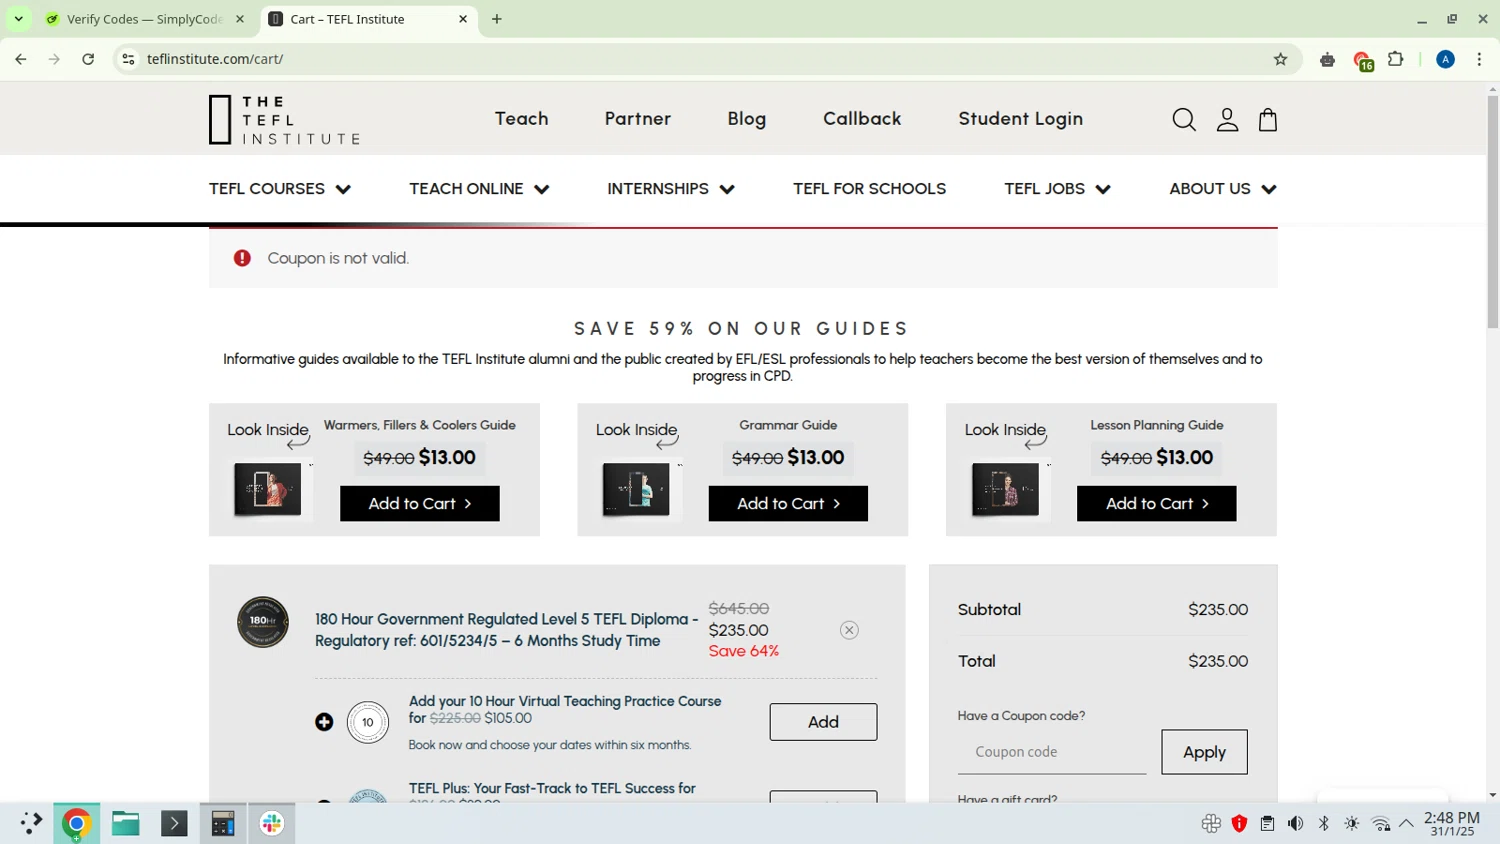Expand the INTERNSHIPS dropdown
This screenshot has height=844, width=1500.
click(671, 189)
